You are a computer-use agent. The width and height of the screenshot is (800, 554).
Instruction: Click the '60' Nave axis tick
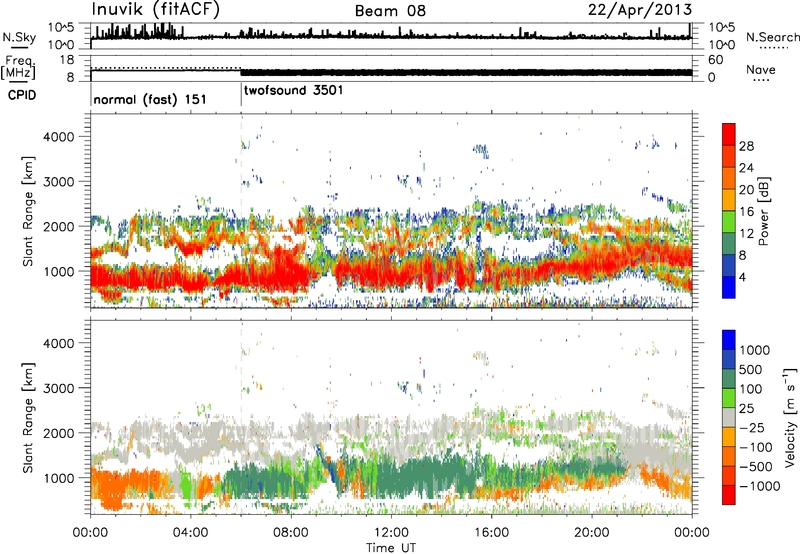point(716,60)
